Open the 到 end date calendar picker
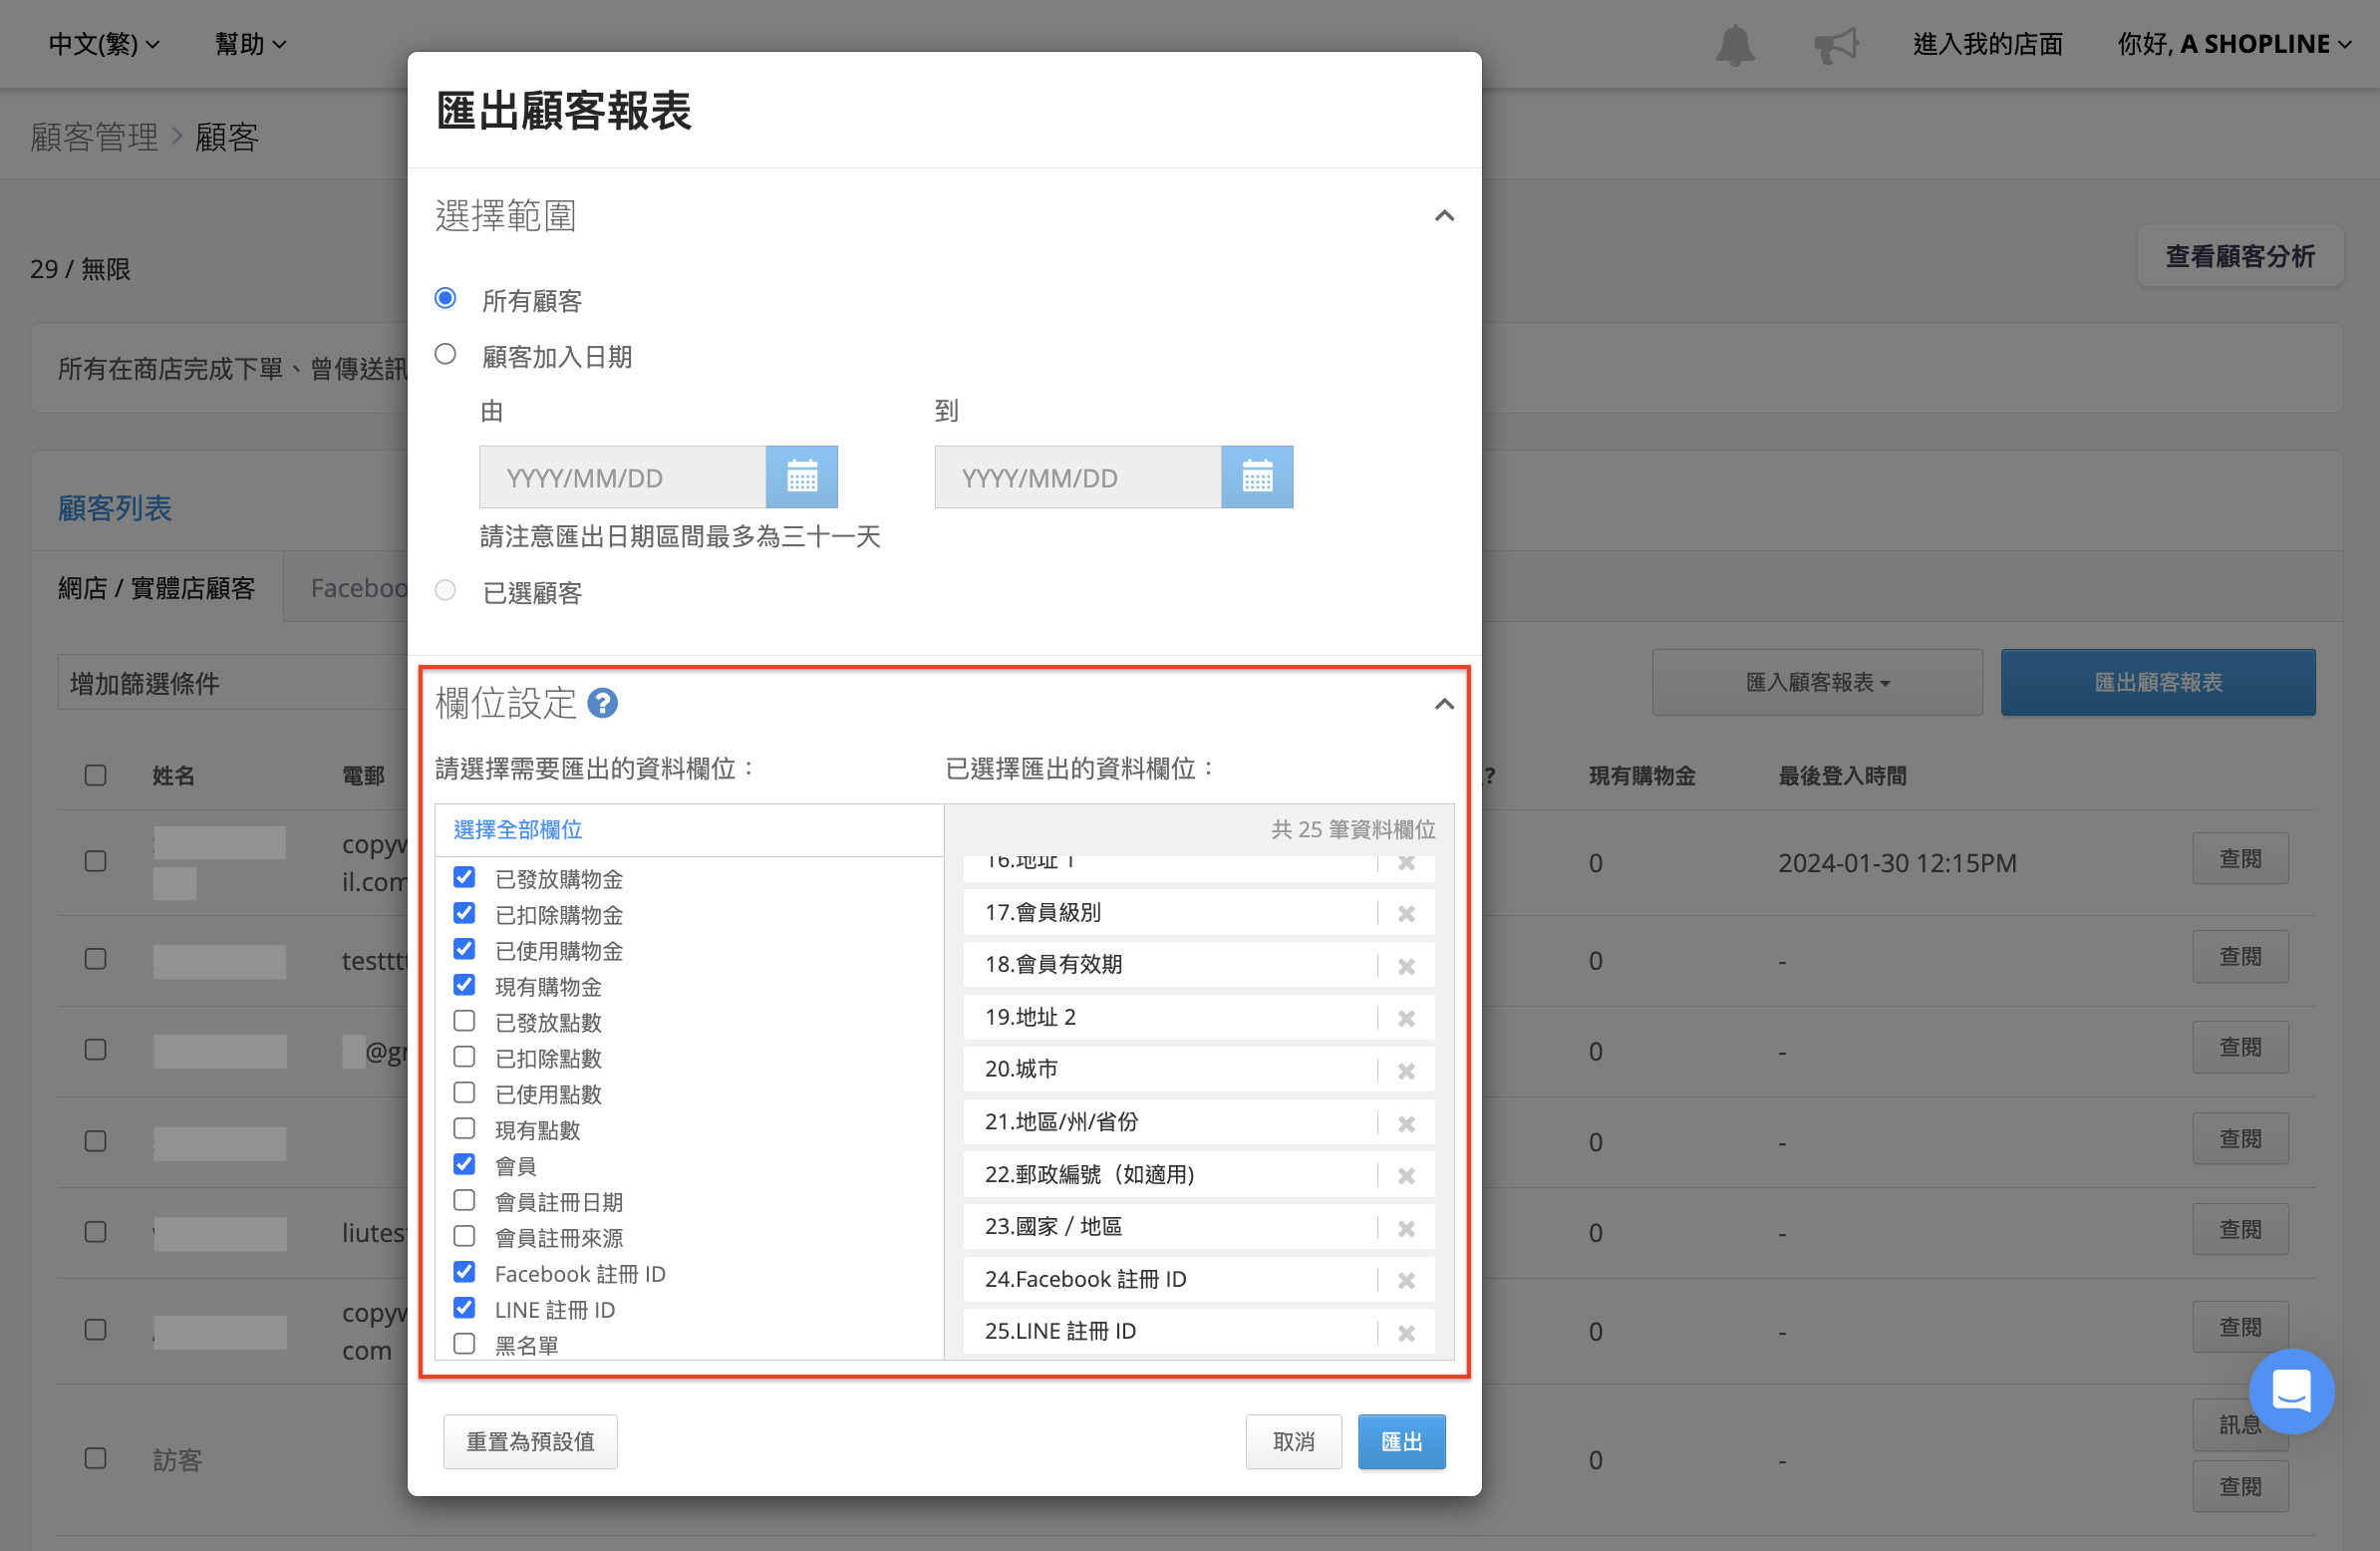 click(1257, 477)
